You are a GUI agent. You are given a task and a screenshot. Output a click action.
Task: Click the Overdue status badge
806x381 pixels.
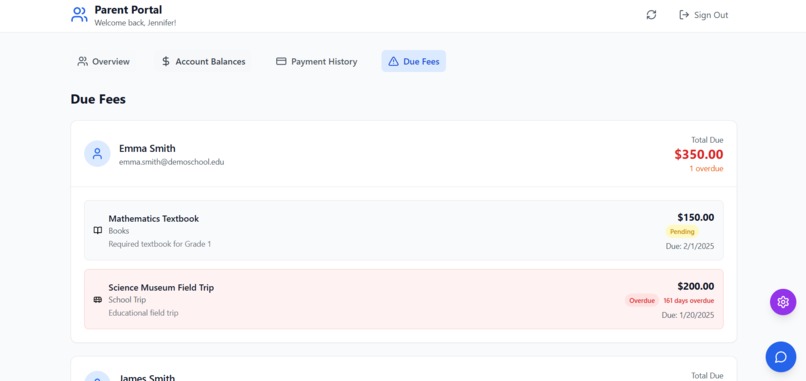pyautogui.click(x=642, y=301)
